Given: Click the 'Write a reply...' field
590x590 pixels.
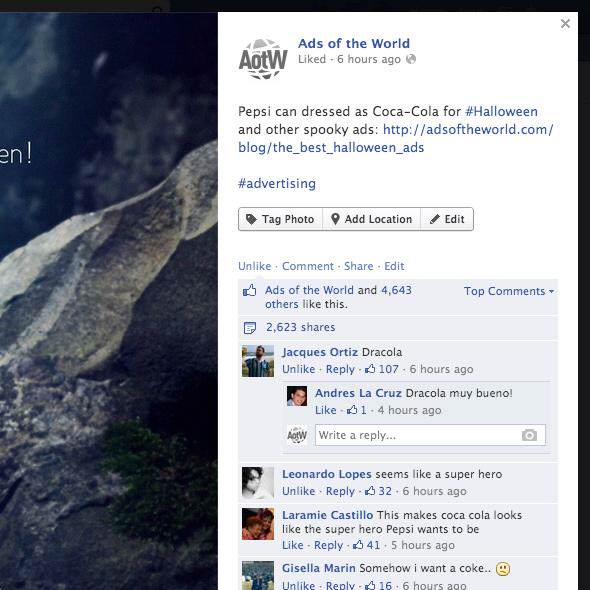Looking at the screenshot, I should pyautogui.click(x=430, y=435).
